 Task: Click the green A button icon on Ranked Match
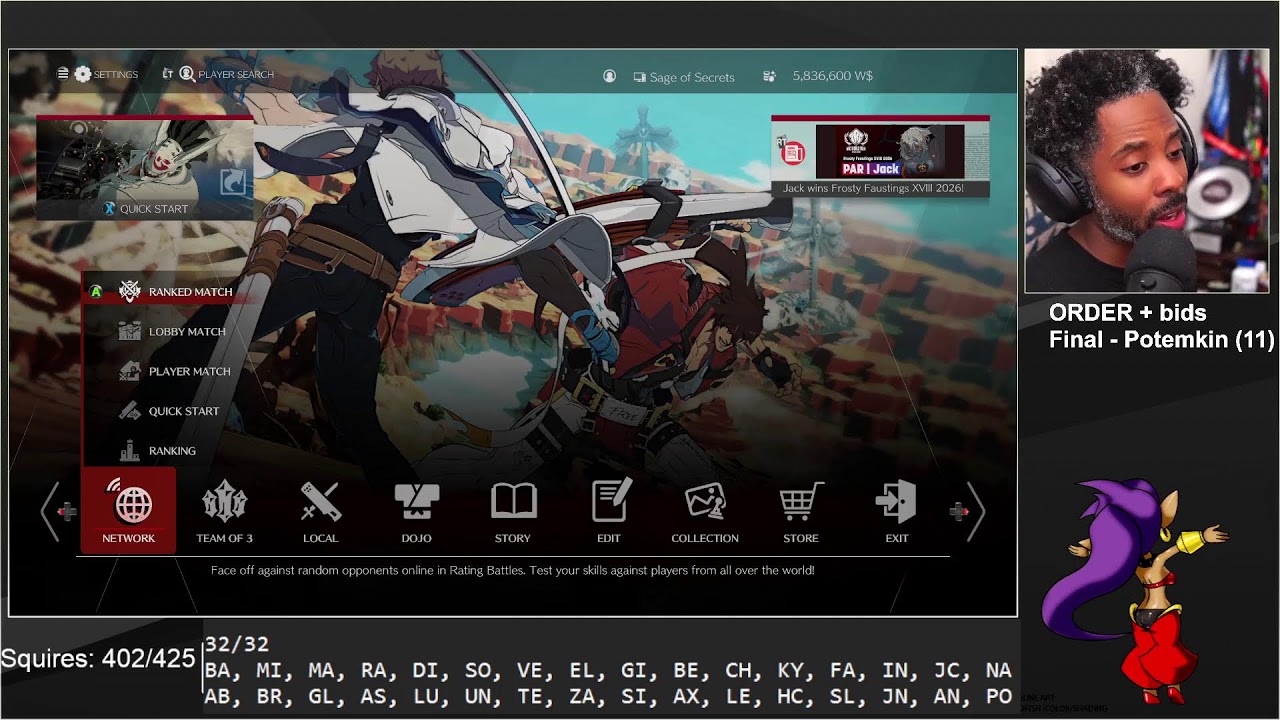point(96,292)
